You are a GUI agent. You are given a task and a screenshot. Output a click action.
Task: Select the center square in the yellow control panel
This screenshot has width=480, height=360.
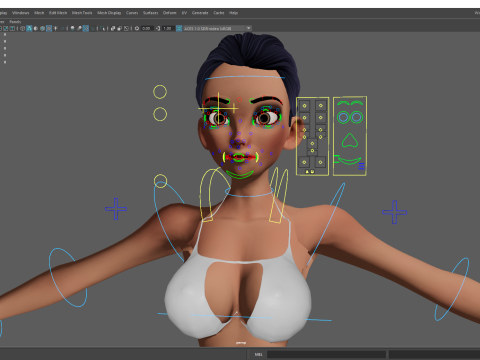[312, 144]
